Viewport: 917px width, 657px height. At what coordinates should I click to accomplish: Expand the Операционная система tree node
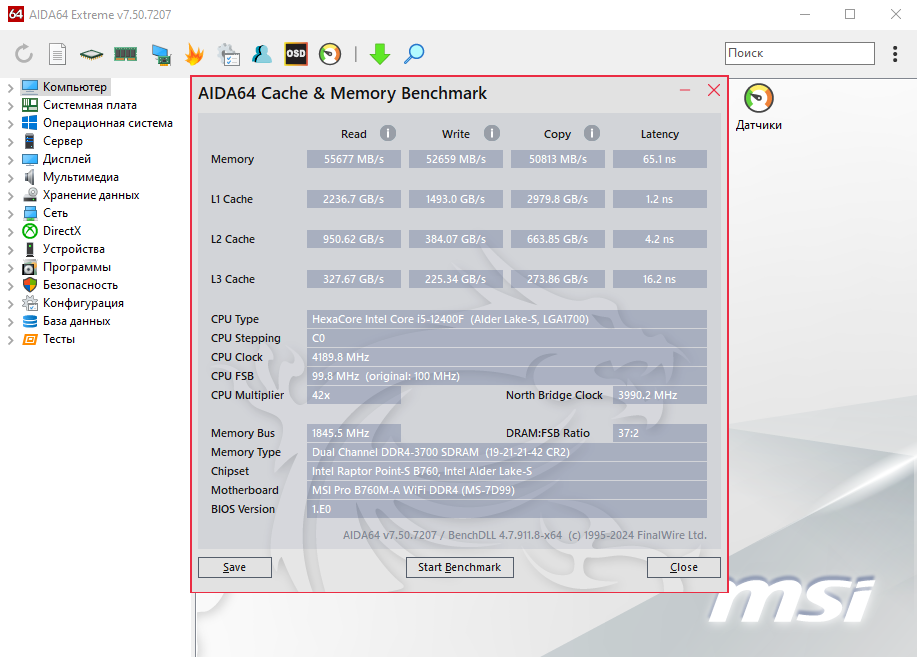pos(11,124)
